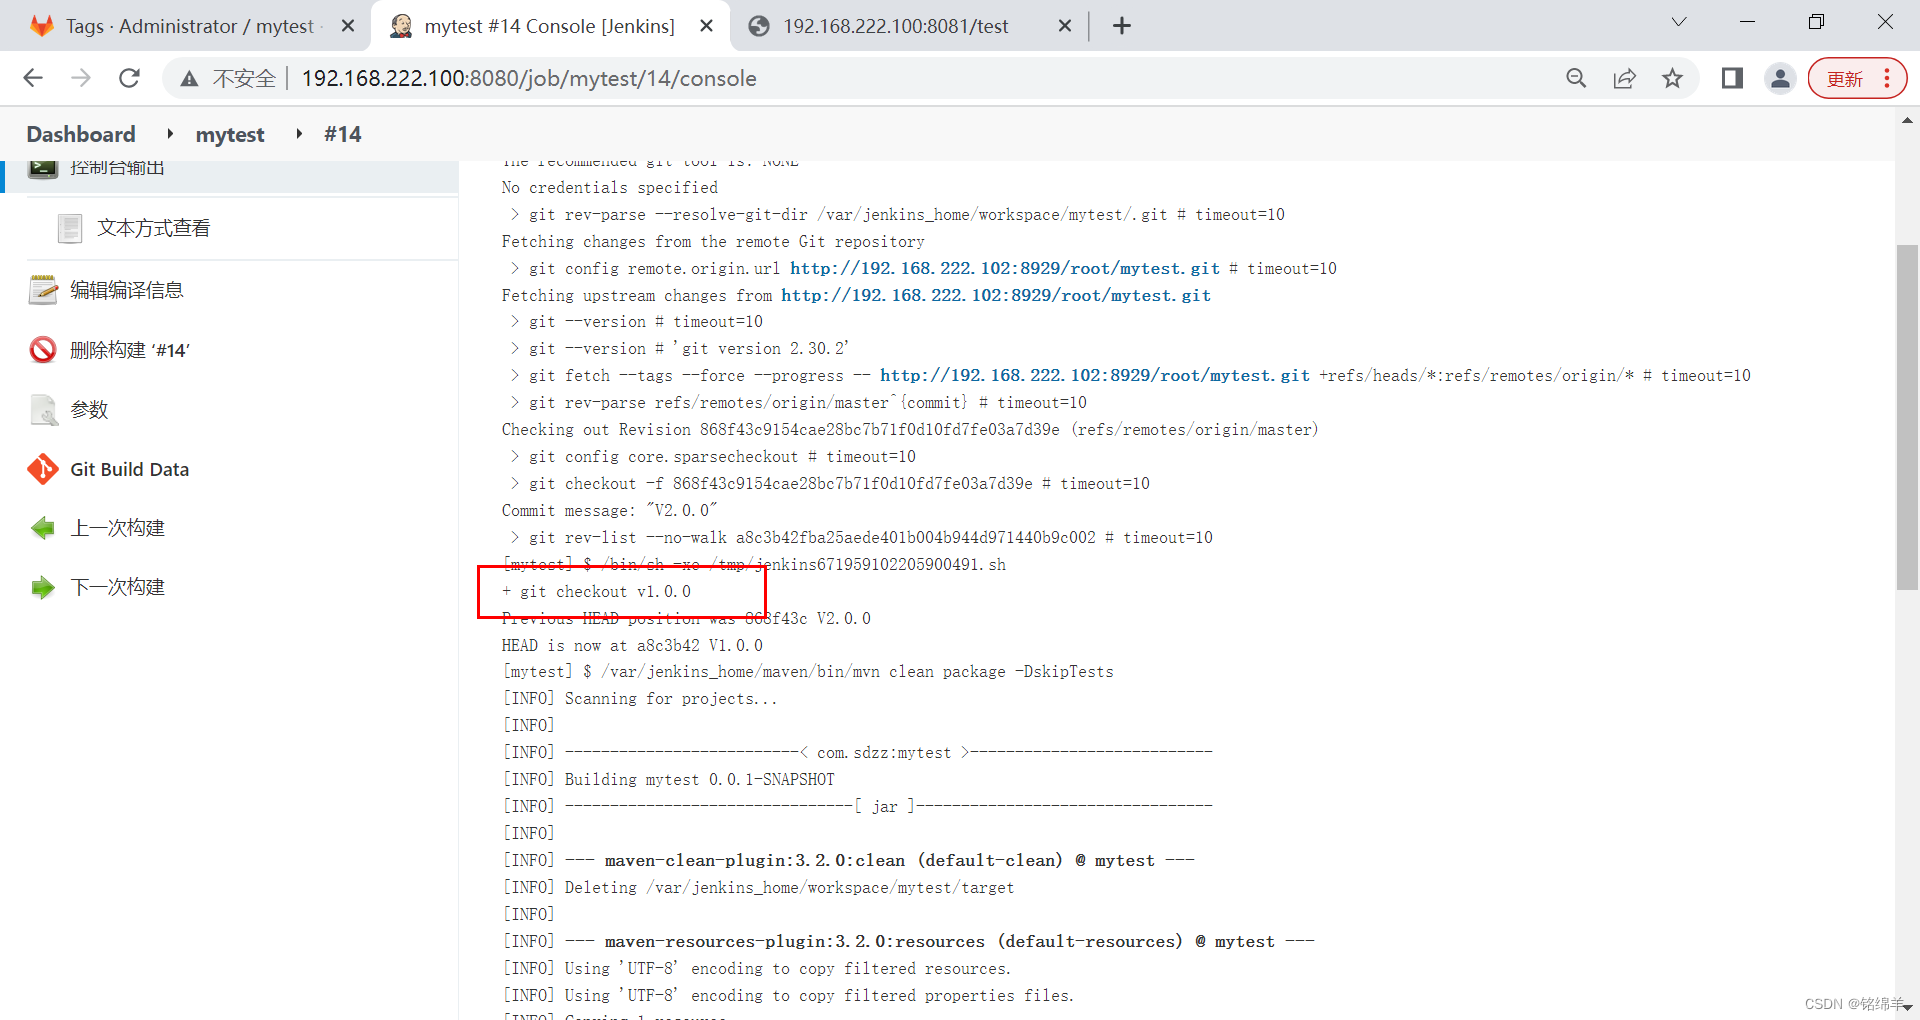Open the Chrome profile avatar
Viewport: 1920px width, 1020px height.
1780,78
